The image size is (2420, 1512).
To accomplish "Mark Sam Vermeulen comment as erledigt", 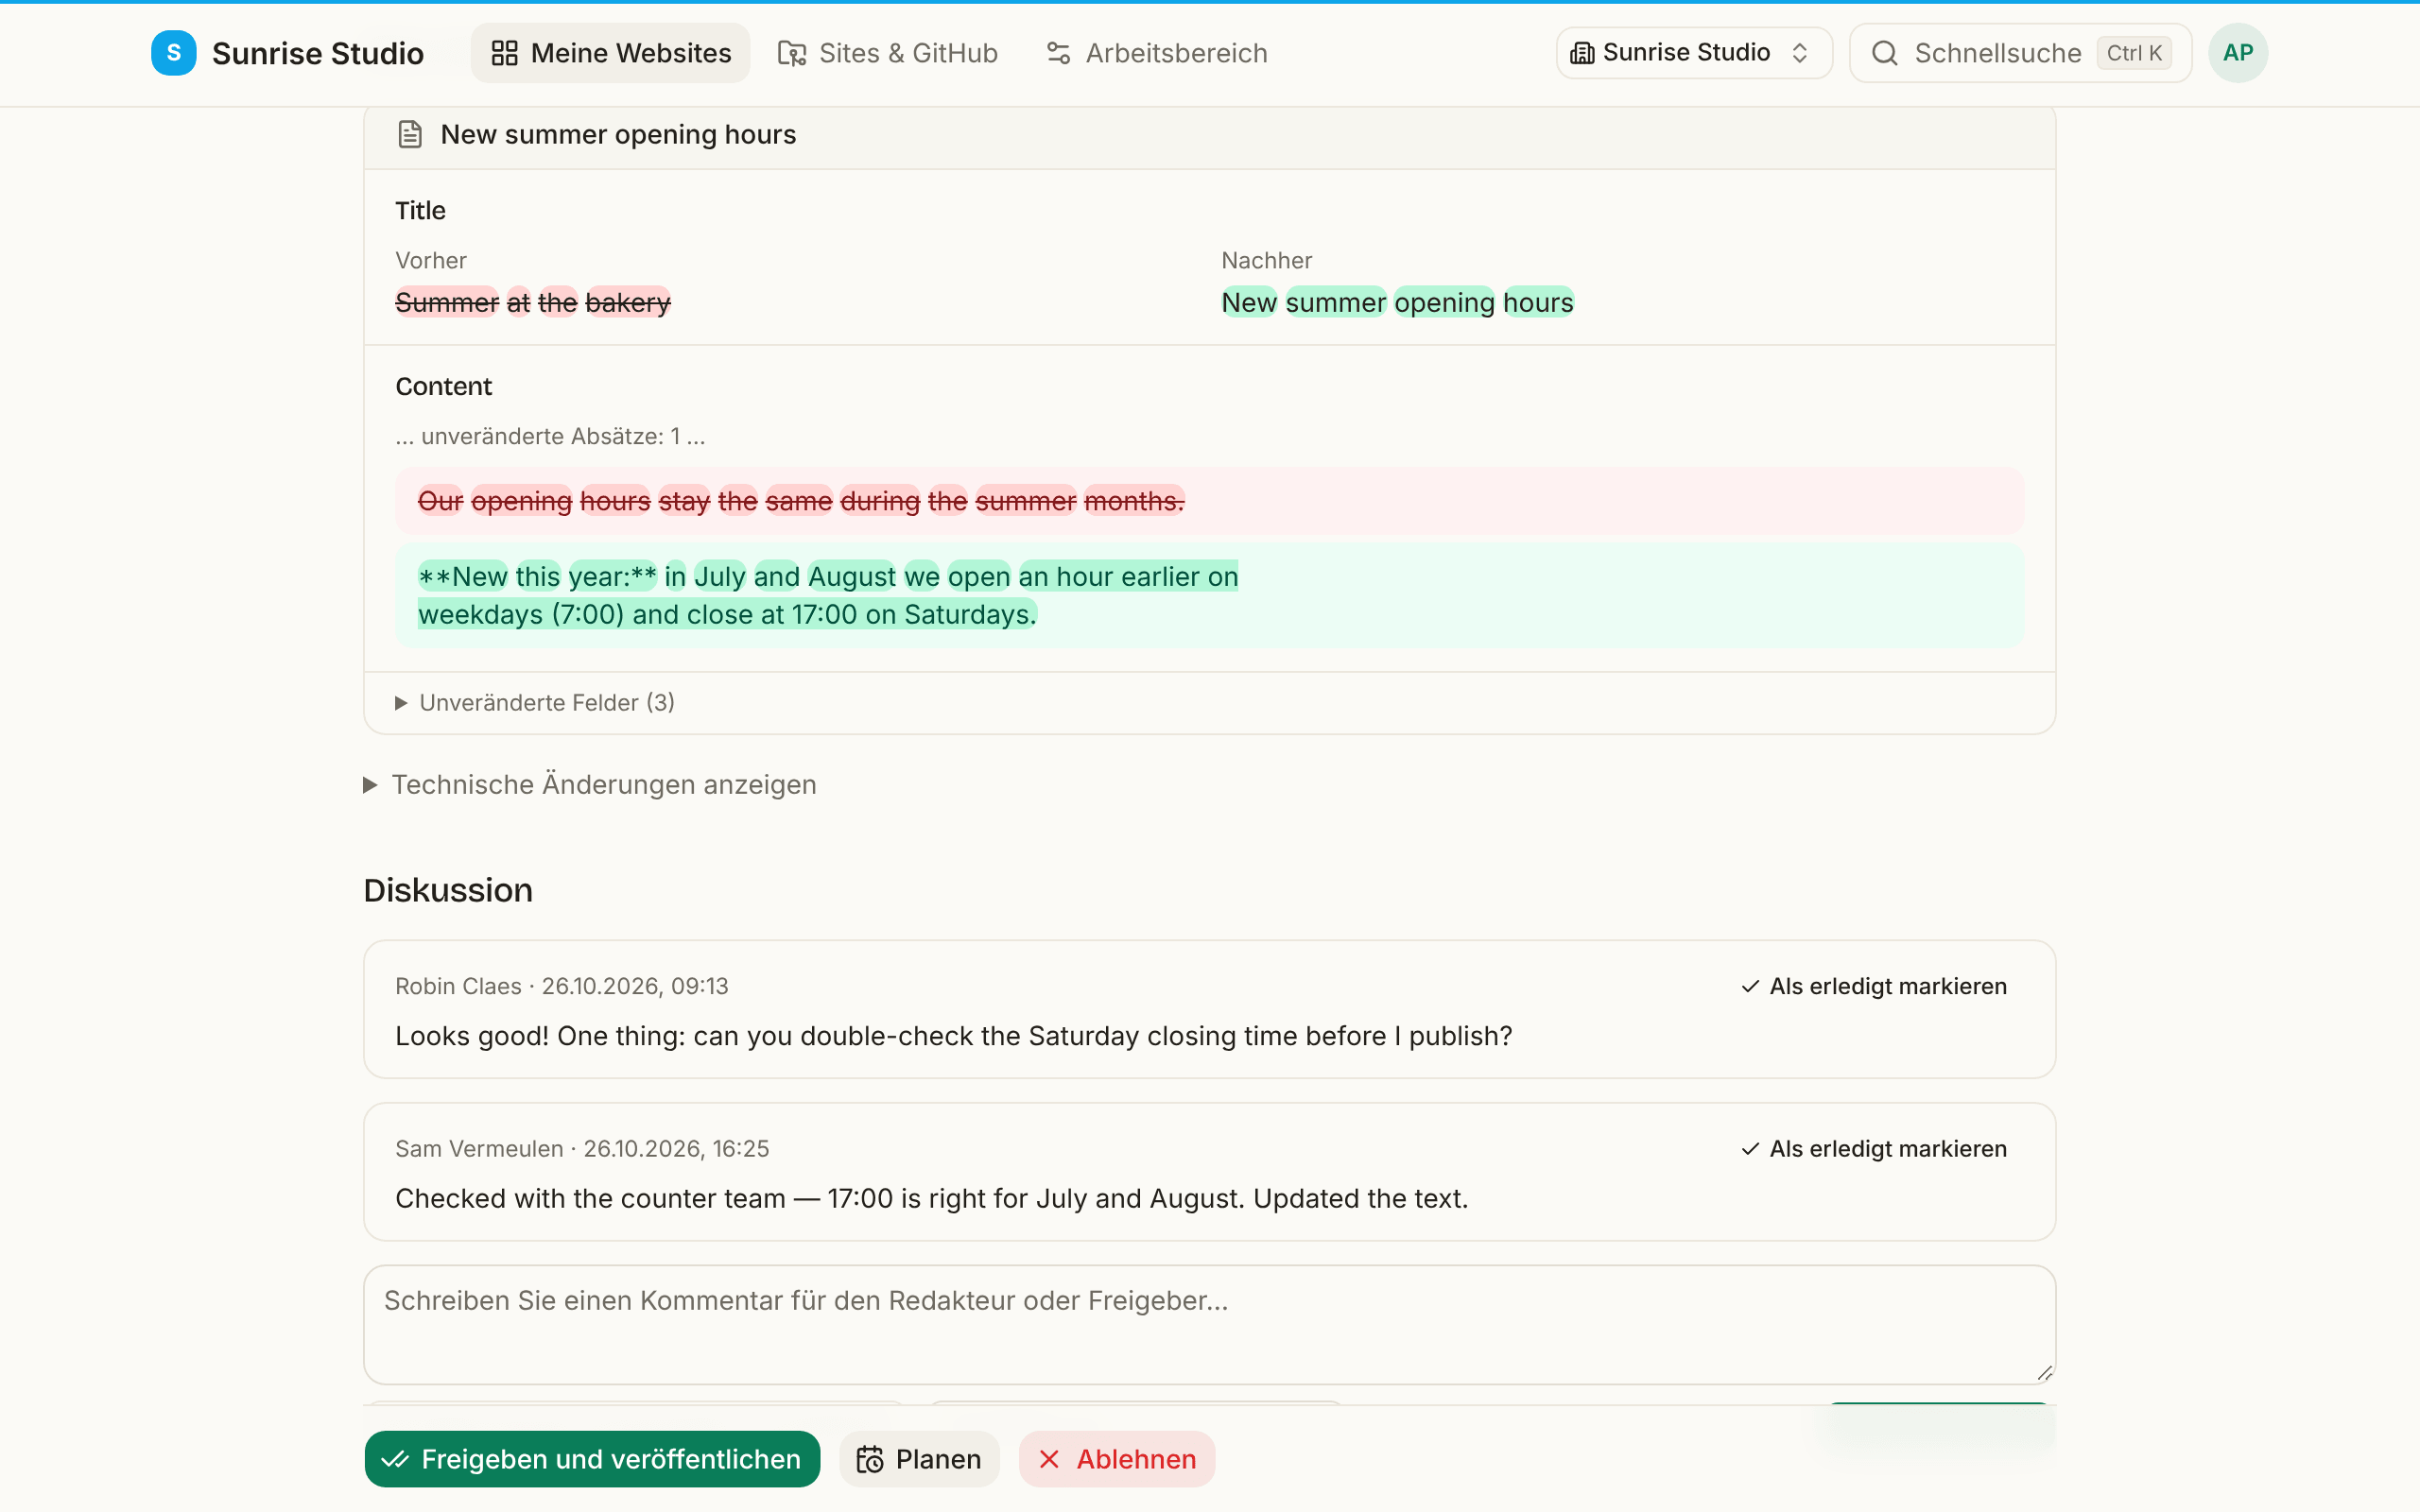I will click(1873, 1149).
